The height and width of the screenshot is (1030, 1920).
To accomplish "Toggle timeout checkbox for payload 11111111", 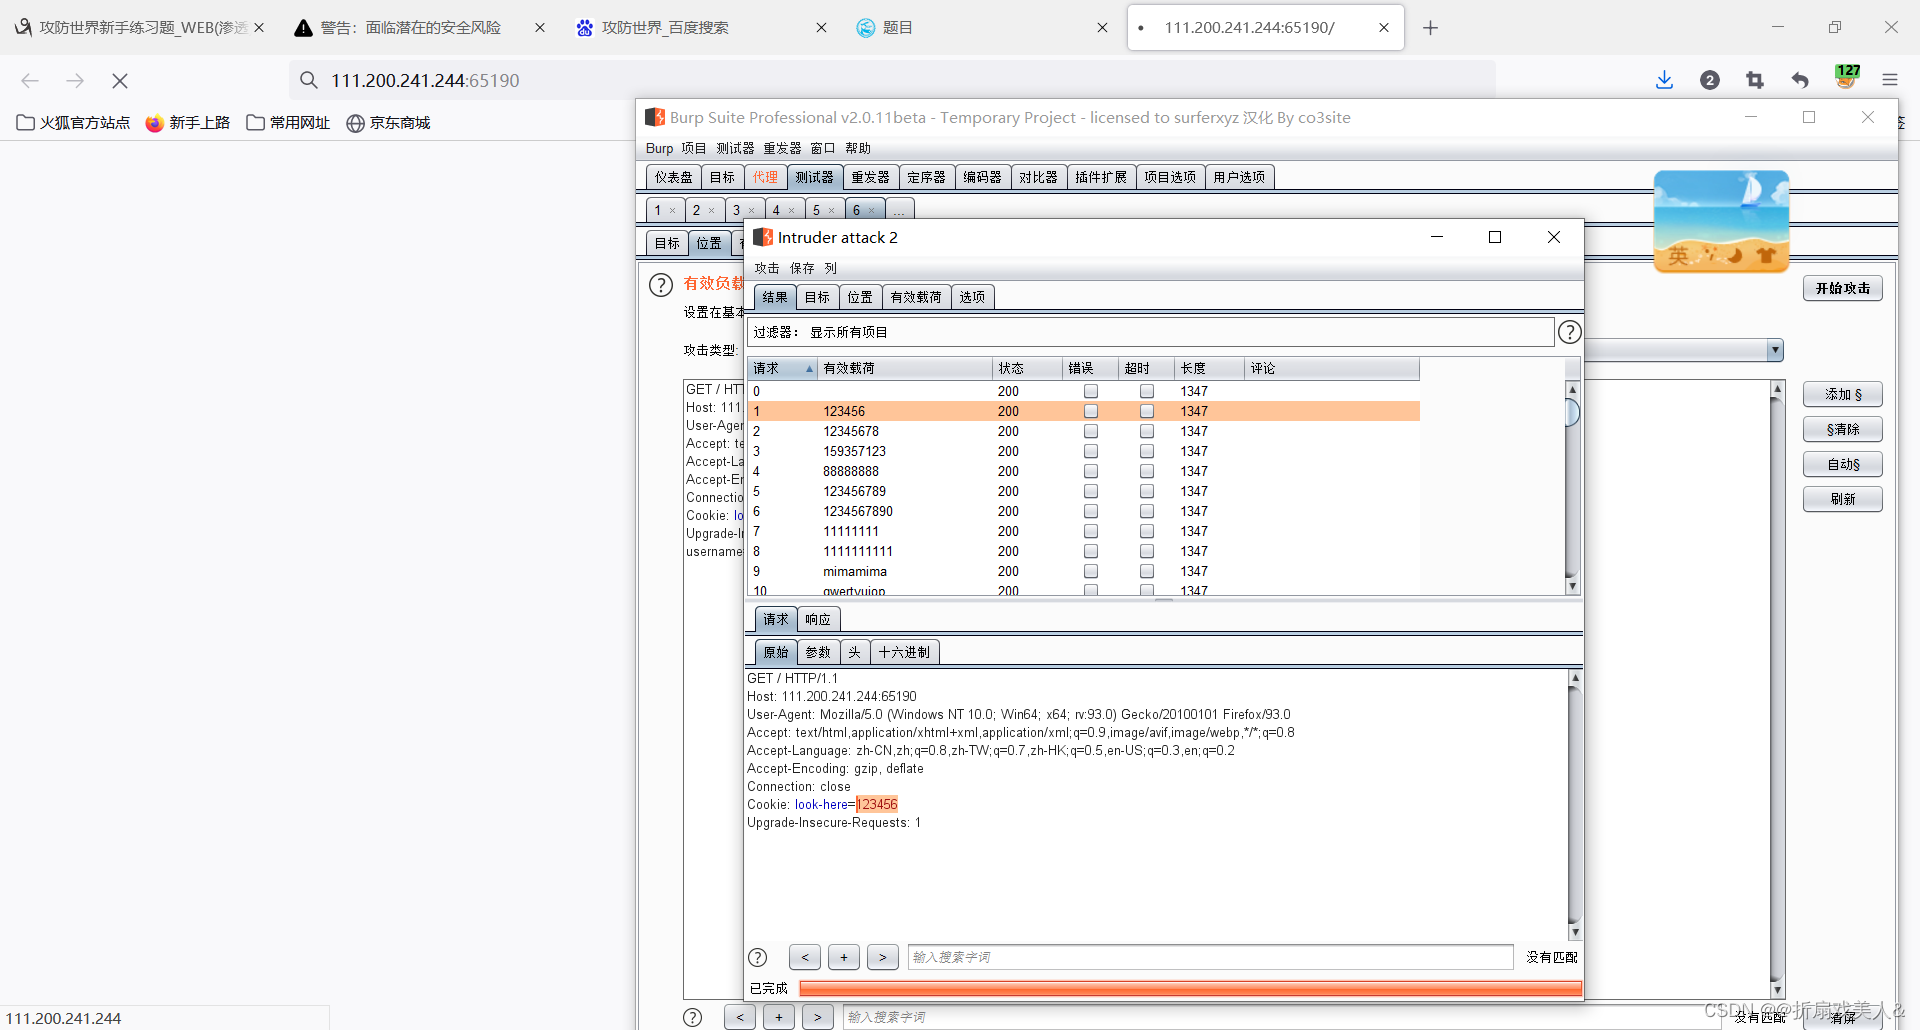I will click(1147, 531).
